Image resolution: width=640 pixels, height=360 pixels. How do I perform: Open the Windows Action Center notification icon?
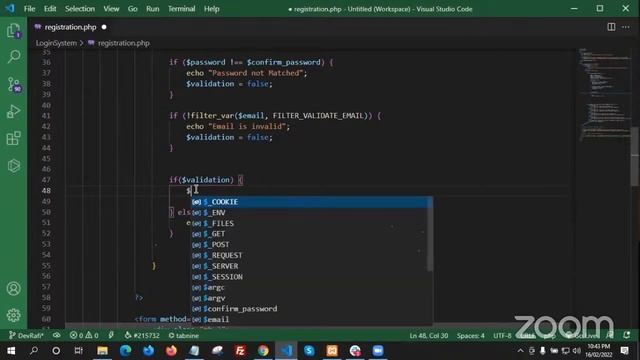[624, 351]
